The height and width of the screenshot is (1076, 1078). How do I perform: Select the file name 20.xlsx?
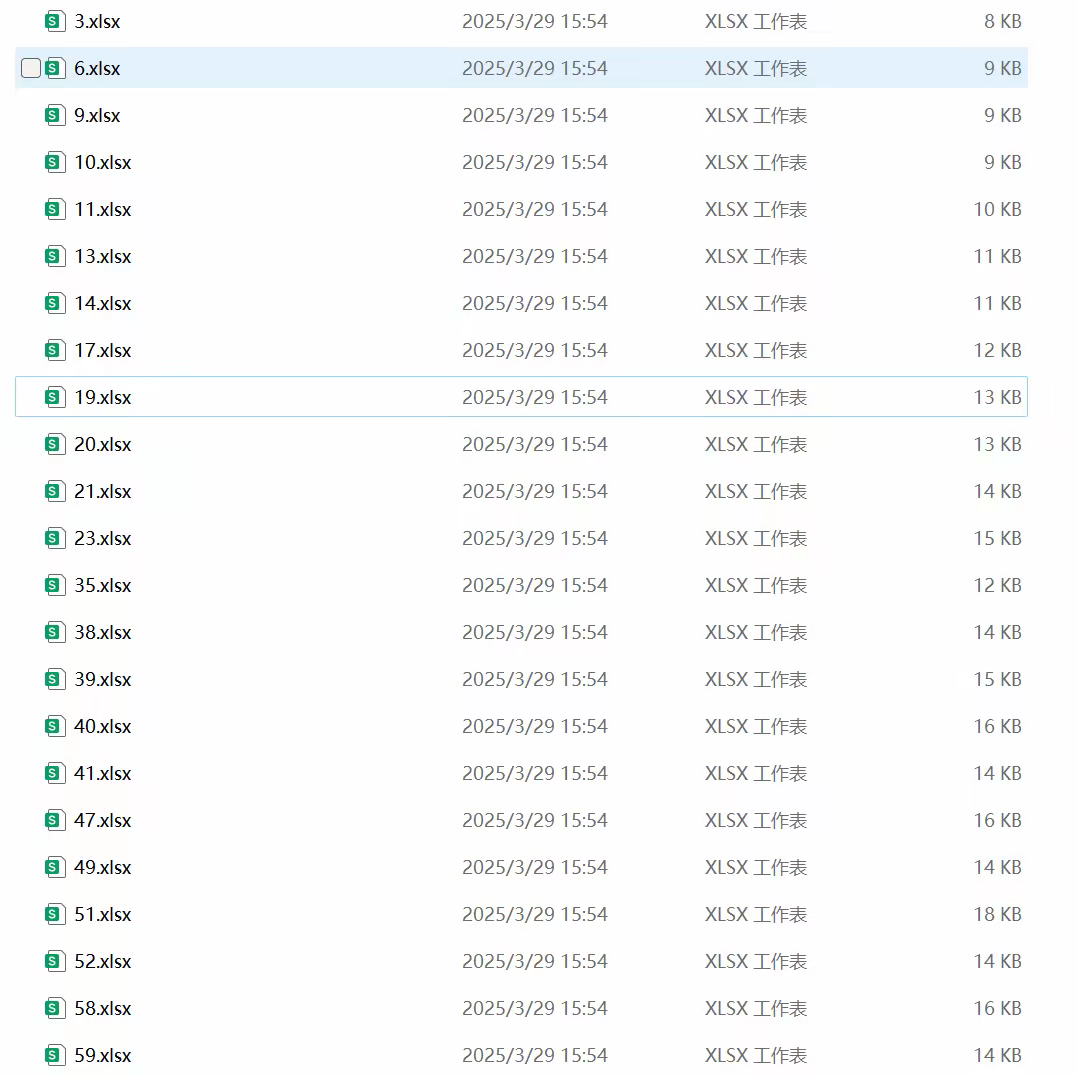pyautogui.click(x=102, y=444)
